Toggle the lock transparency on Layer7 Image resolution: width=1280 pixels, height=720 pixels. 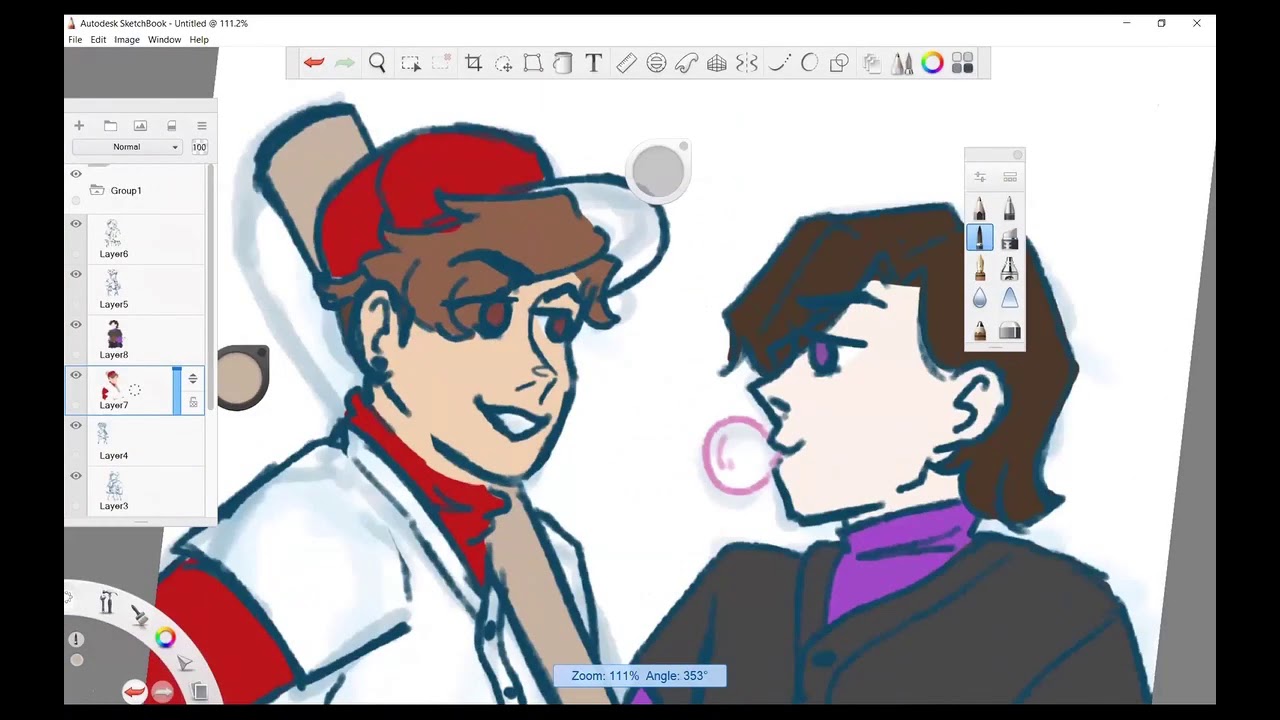pyautogui.click(x=193, y=402)
